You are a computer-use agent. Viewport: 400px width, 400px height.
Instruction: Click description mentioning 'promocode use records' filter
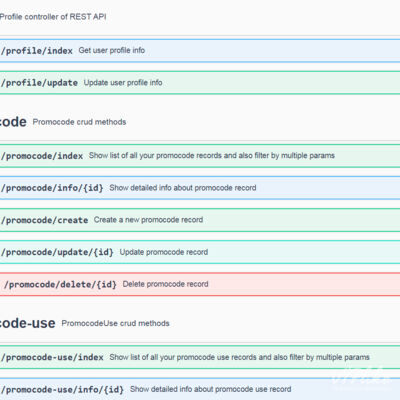click(239, 357)
